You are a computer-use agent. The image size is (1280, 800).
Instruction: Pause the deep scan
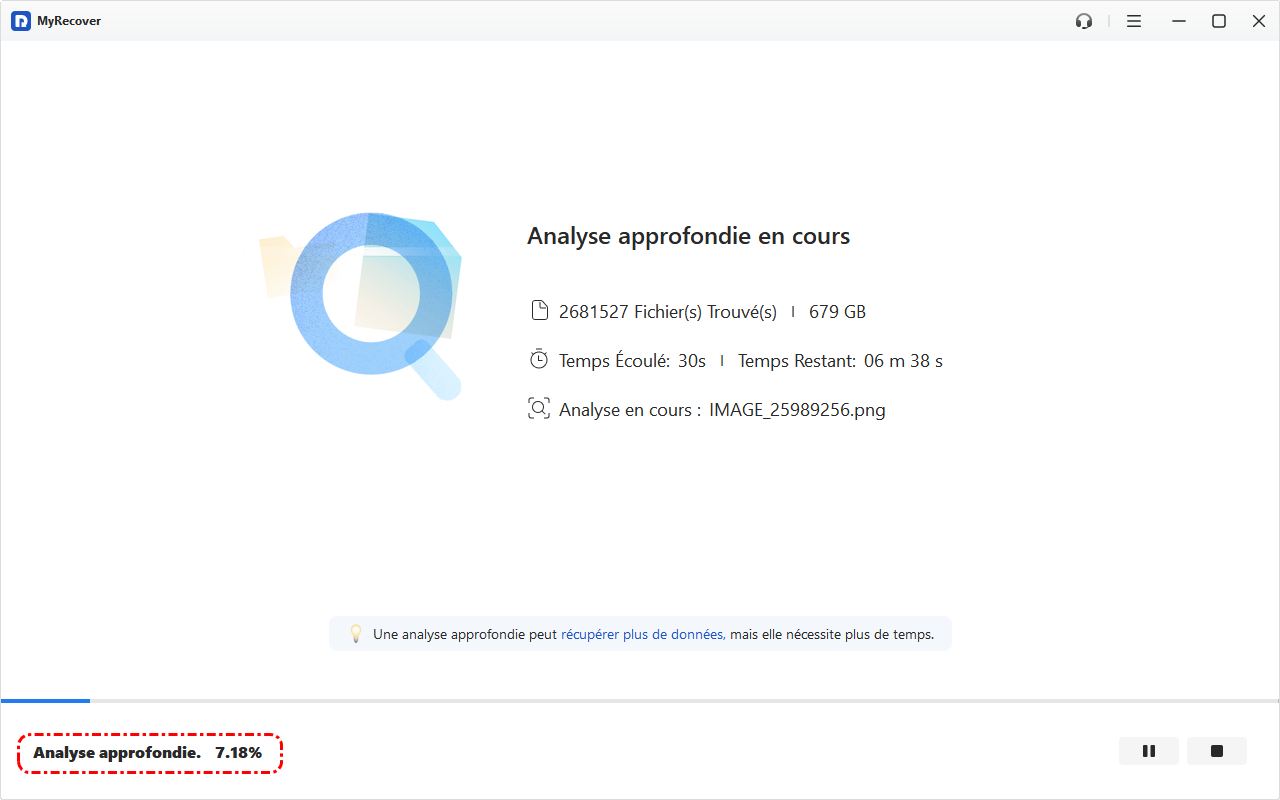(1149, 751)
